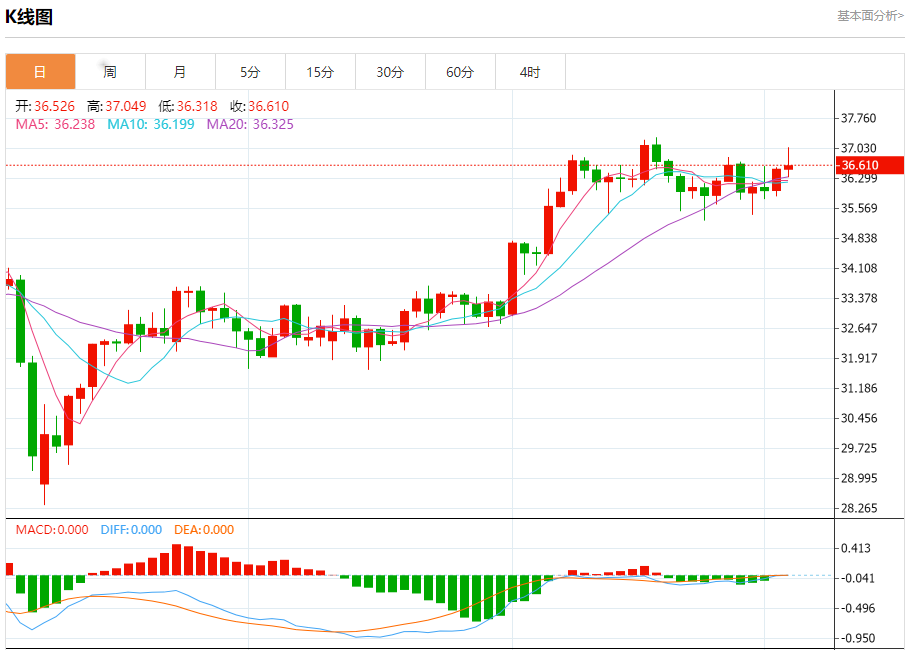Click the MA10 indicator label
Image resolution: width=914 pixels, height=650 pixels.
point(150,124)
